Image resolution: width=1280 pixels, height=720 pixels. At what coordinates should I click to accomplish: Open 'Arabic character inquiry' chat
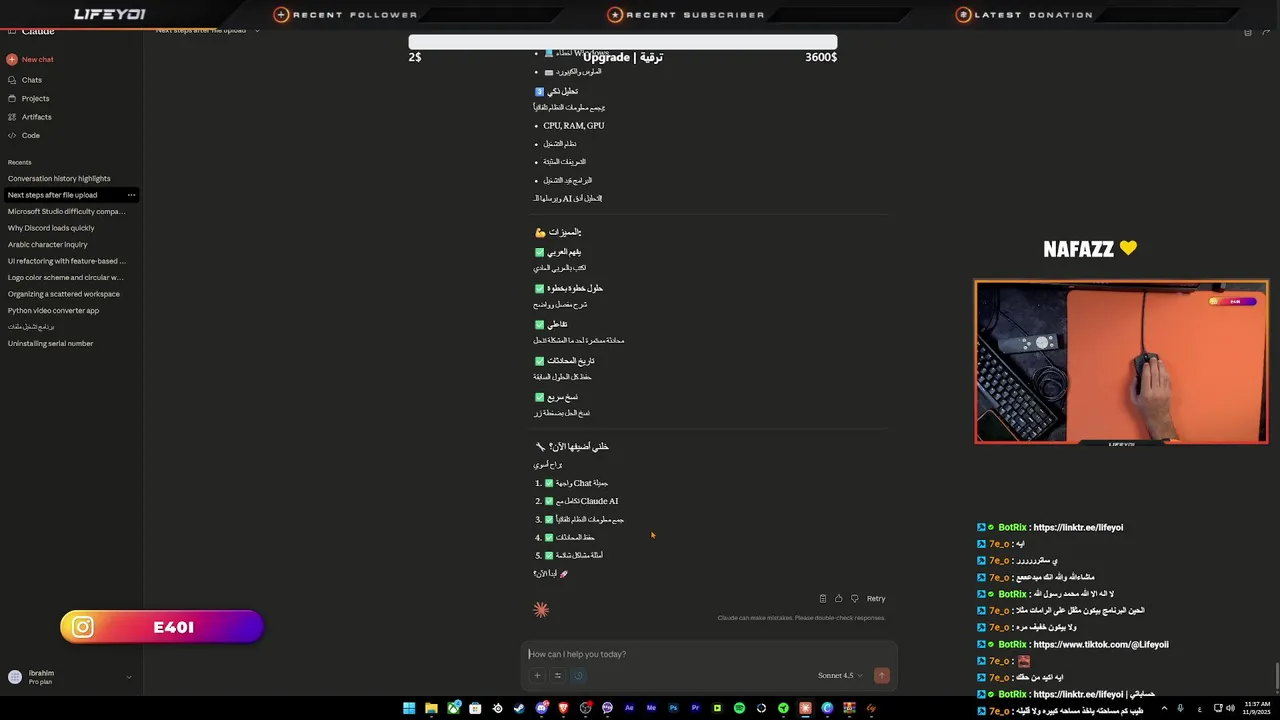47,244
